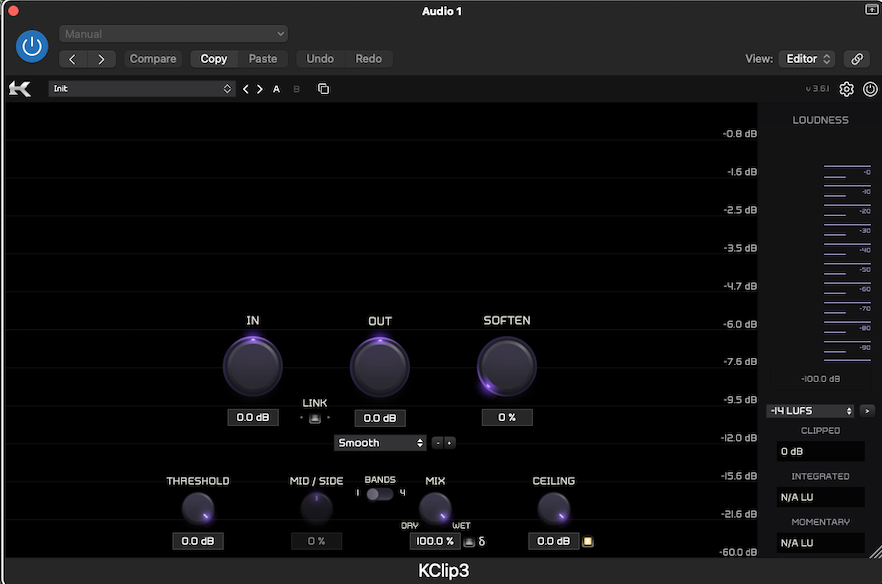This screenshot has height=584, width=882.
Task: Toggle the blue plugin power button
Action: tap(32, 46)
